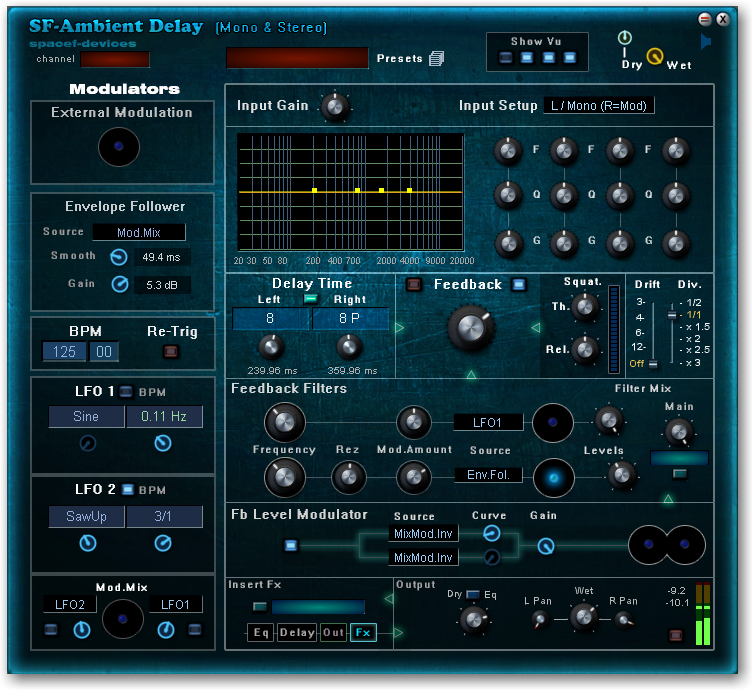This screenshot has width=753, height=690.
Task: Click the Input Gain knob
Action: pos(335,106)
